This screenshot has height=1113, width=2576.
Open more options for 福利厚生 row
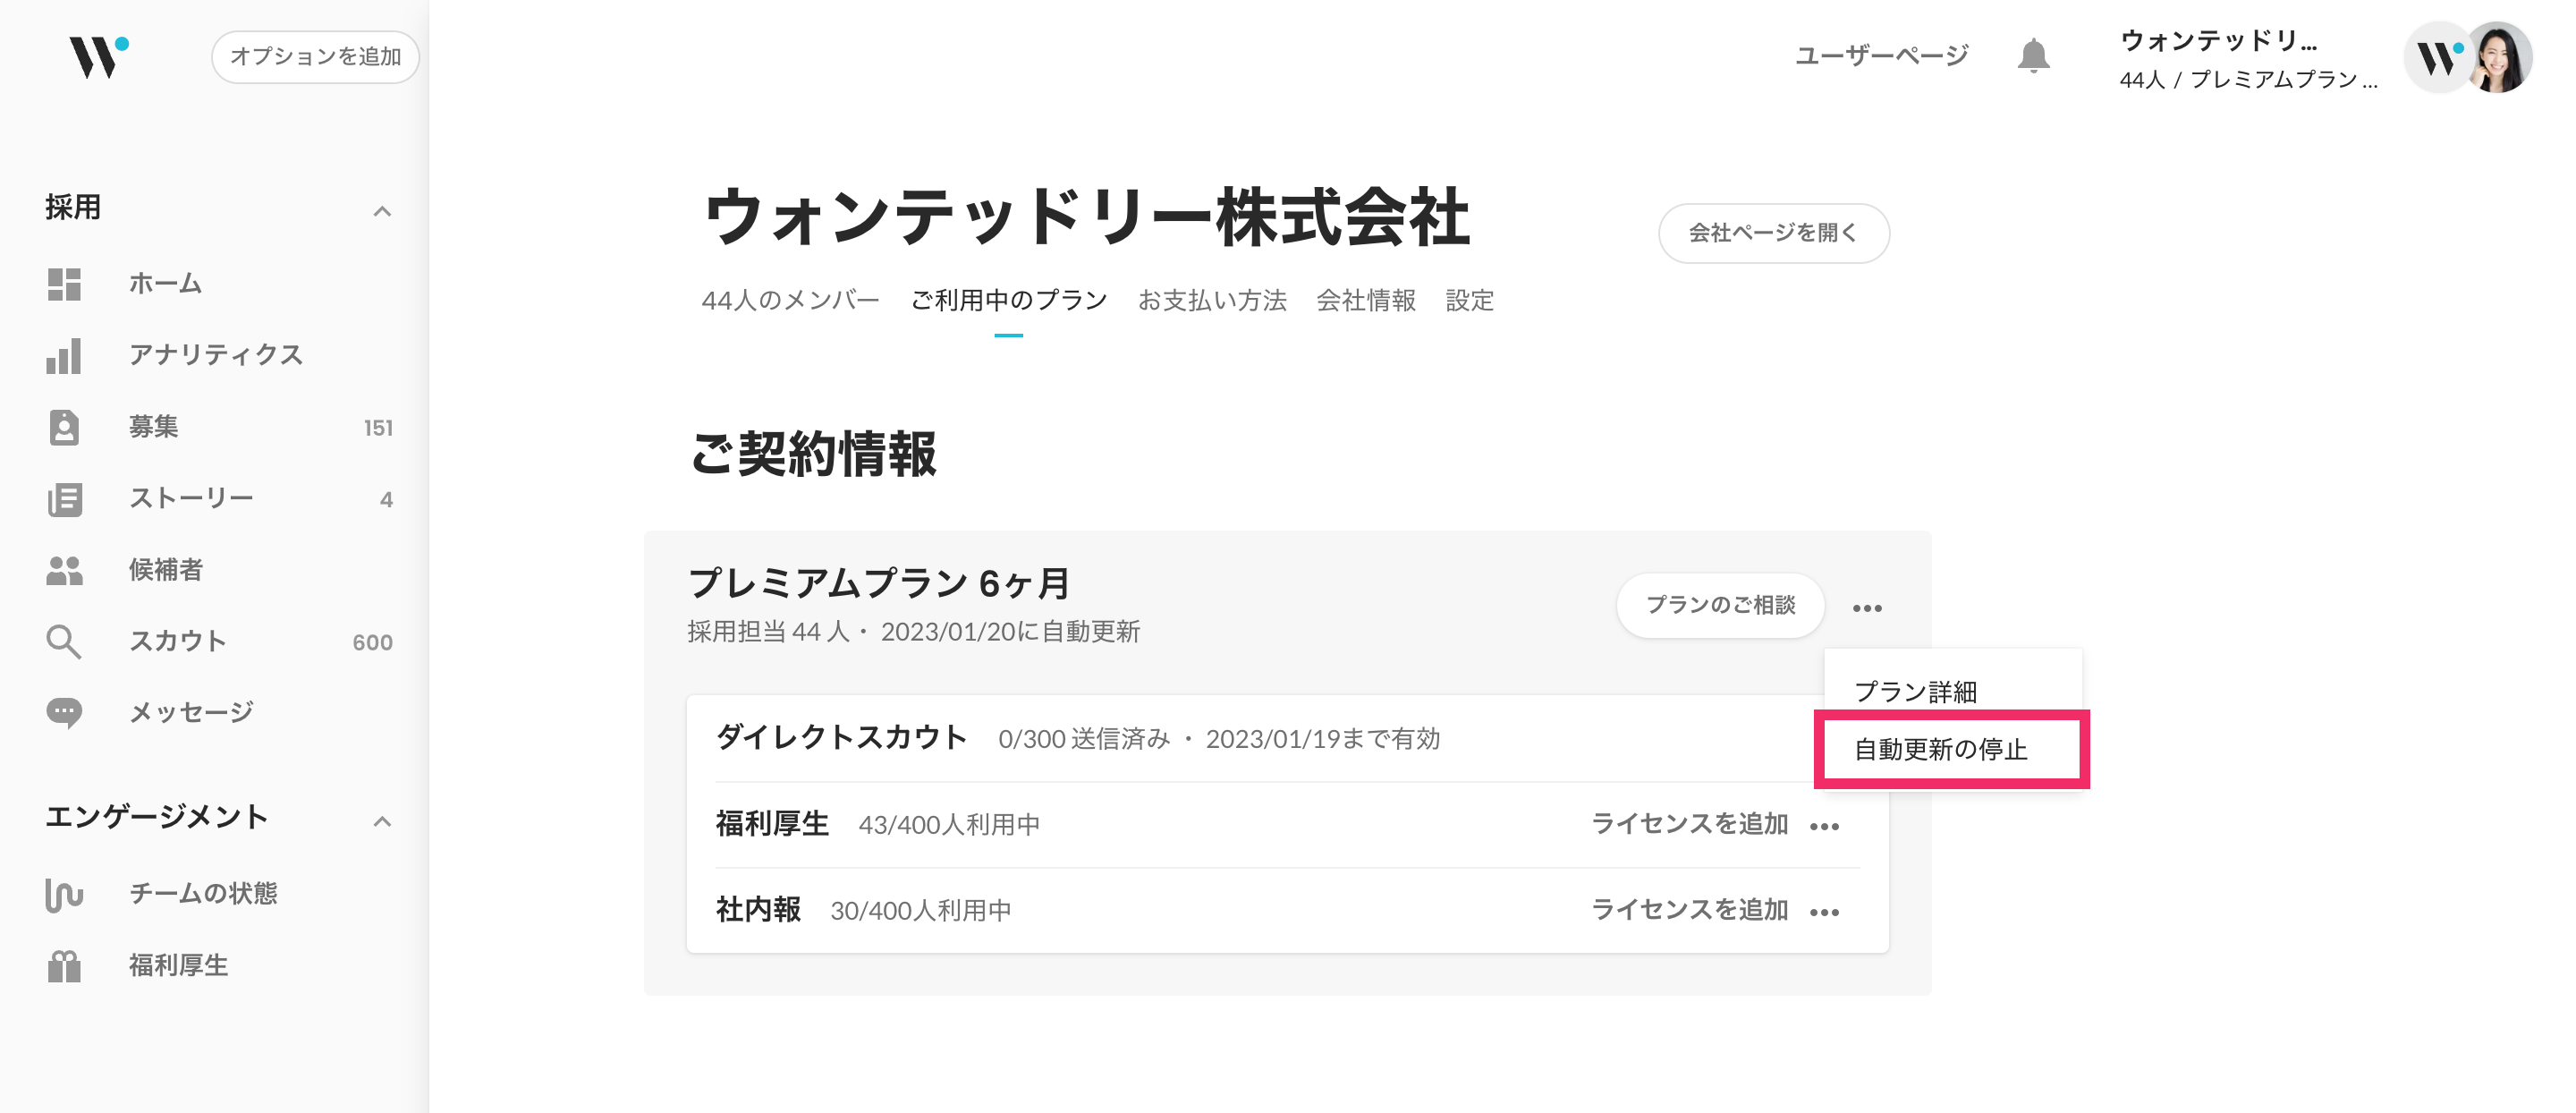click(1825, 825)
